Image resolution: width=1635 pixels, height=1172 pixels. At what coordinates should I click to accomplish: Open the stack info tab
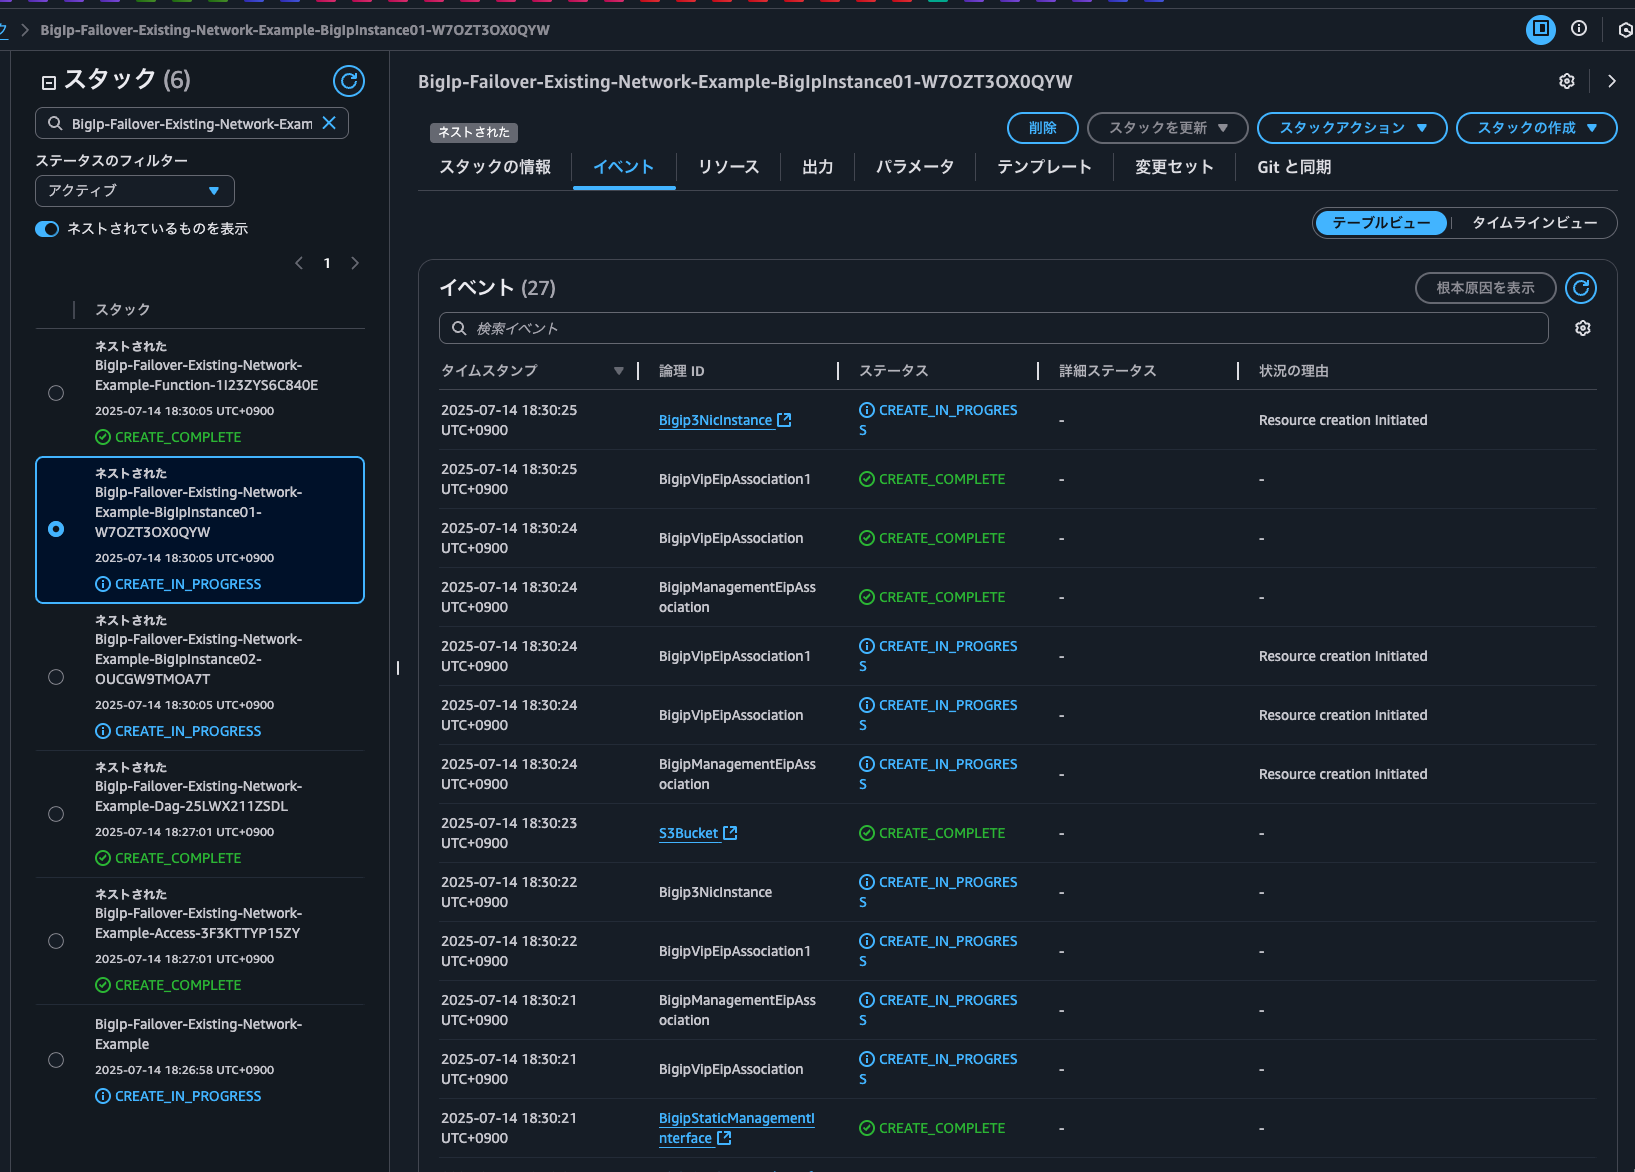point(495,167)
